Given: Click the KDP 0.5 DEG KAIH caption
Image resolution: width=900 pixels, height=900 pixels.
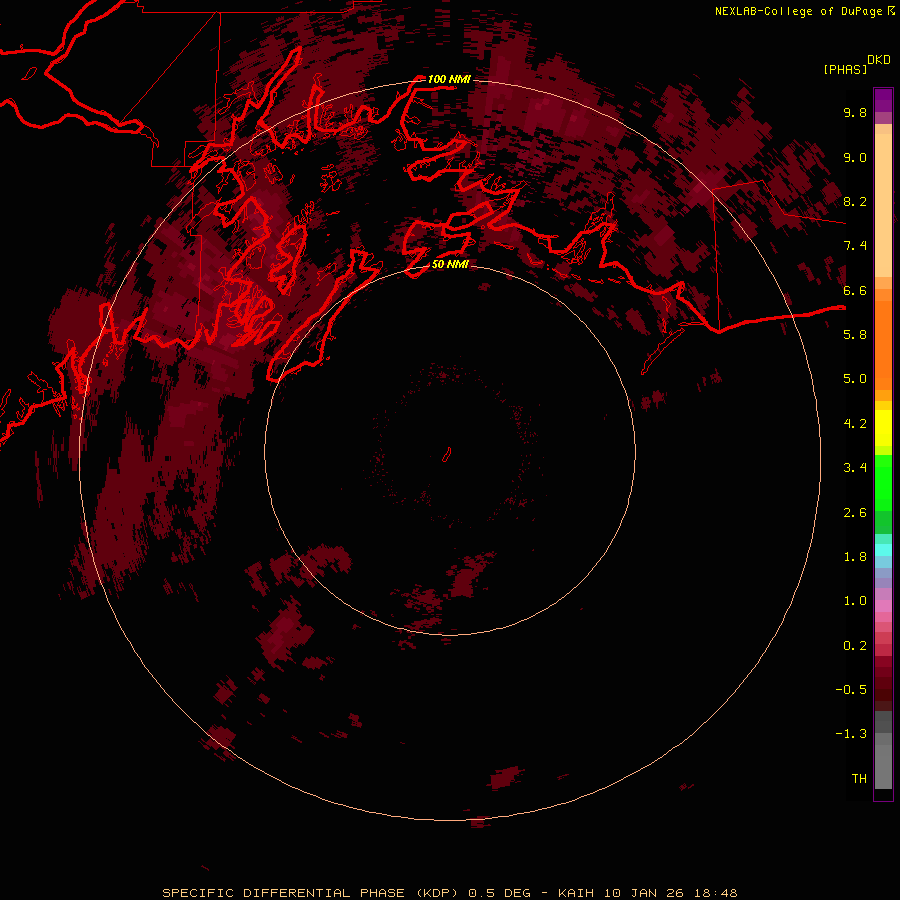Looking at the screenshot, I should coord(449,893).
